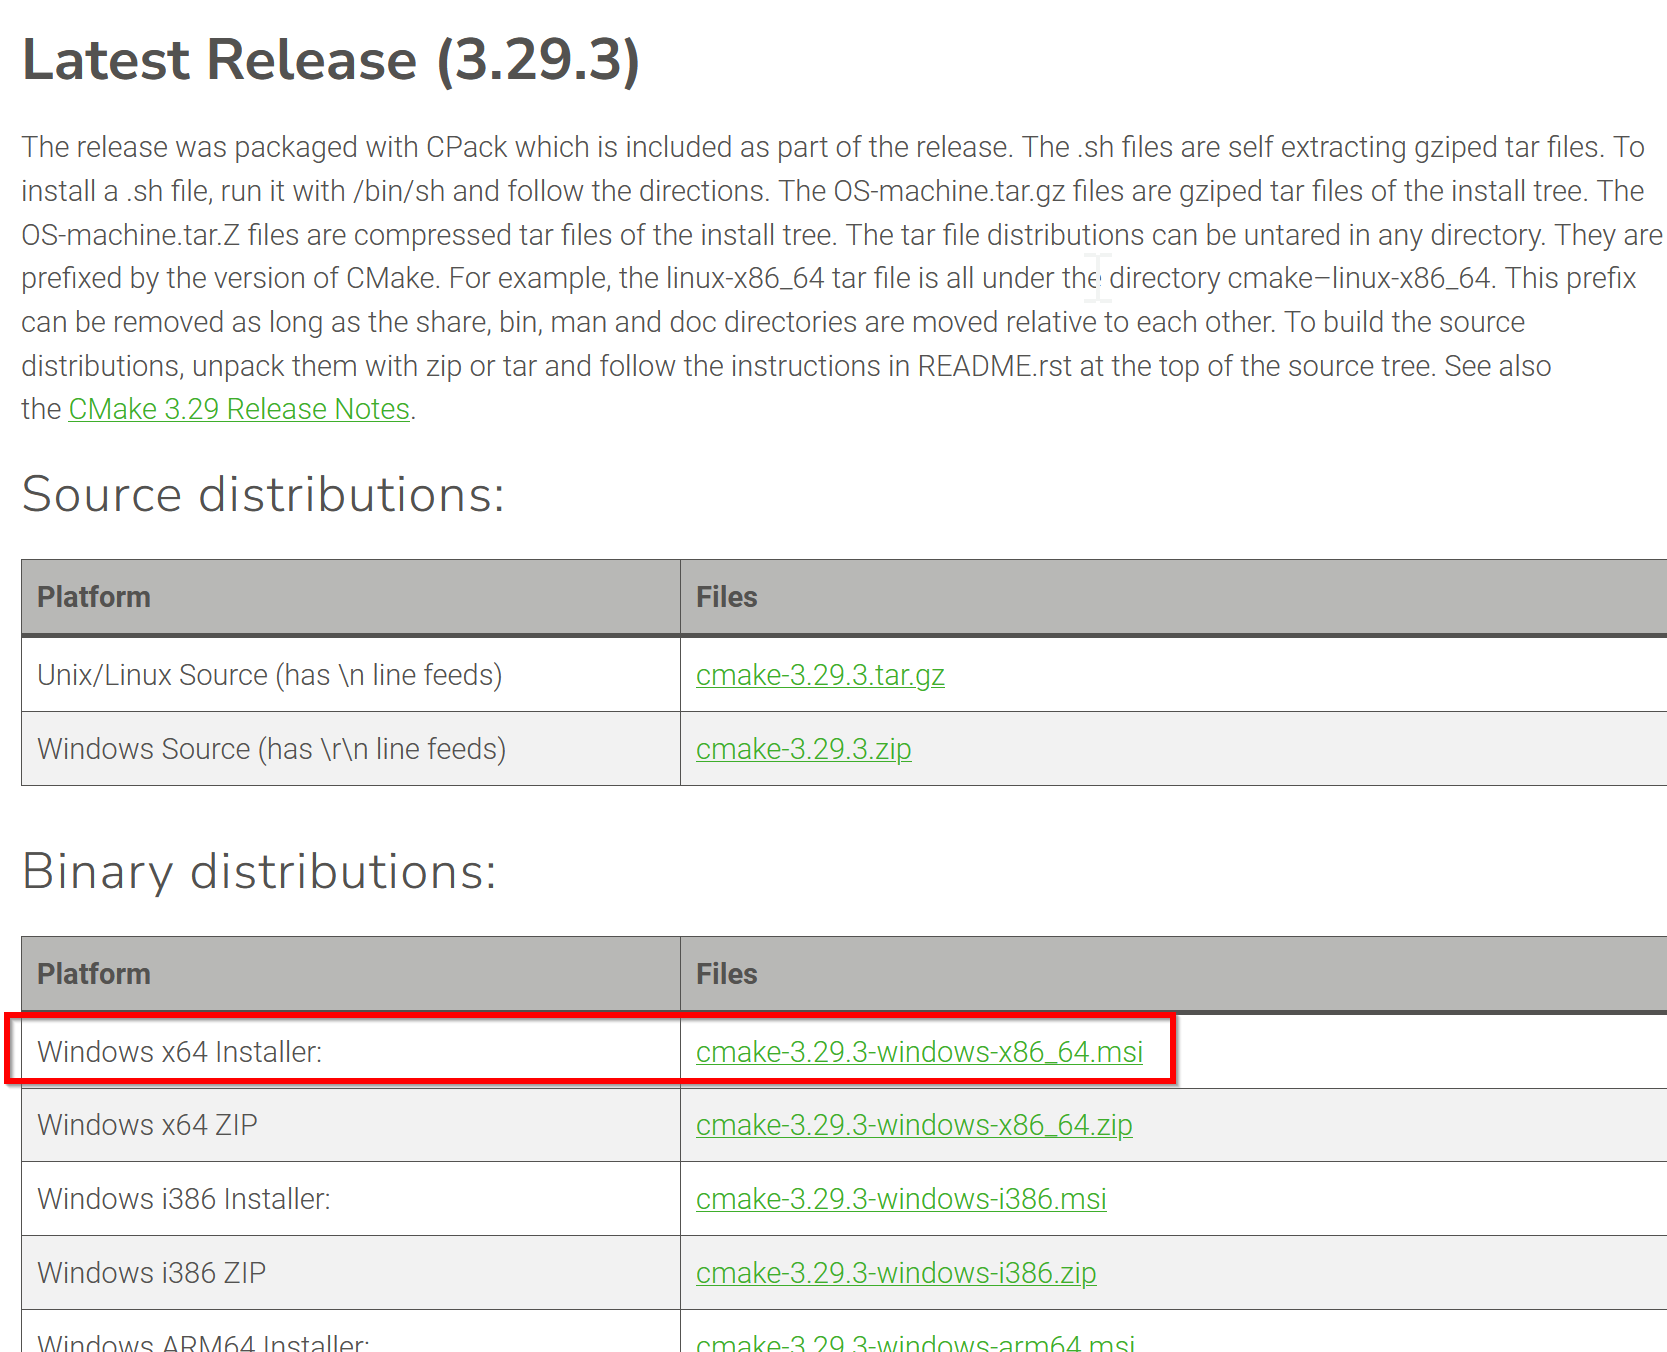Download cmake-3.29.3-windows-x86_64.msi installer
Image resolution: width=1667 pixels, height=1352 pixels.
(919, 1052)
